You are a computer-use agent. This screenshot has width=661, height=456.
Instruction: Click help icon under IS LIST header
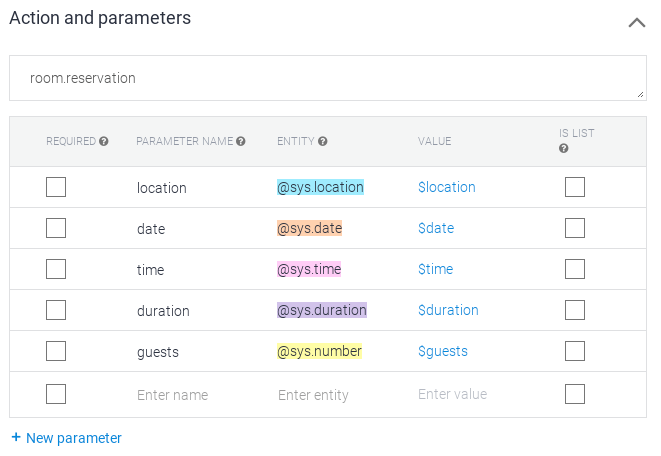(564, 149)
